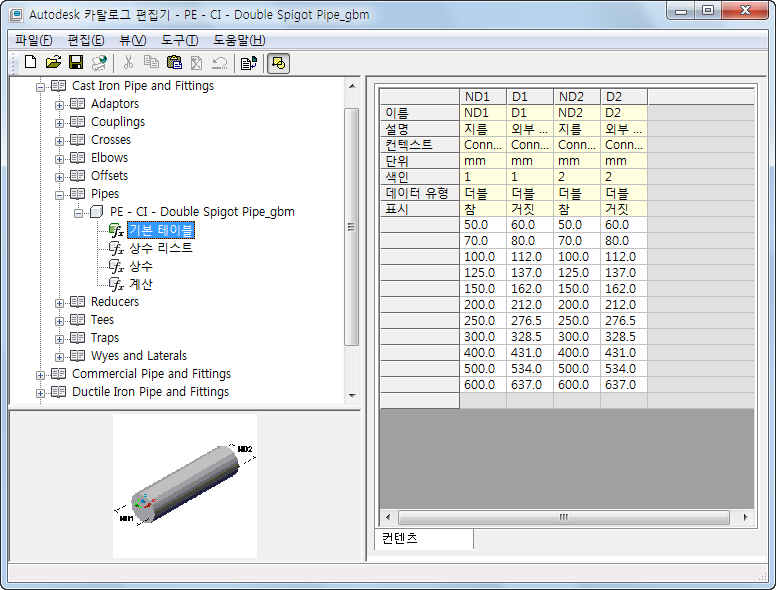This screenshot has height=590, width=776.
Task: Click the tree panel scroll up arrow
Action: 352,86
